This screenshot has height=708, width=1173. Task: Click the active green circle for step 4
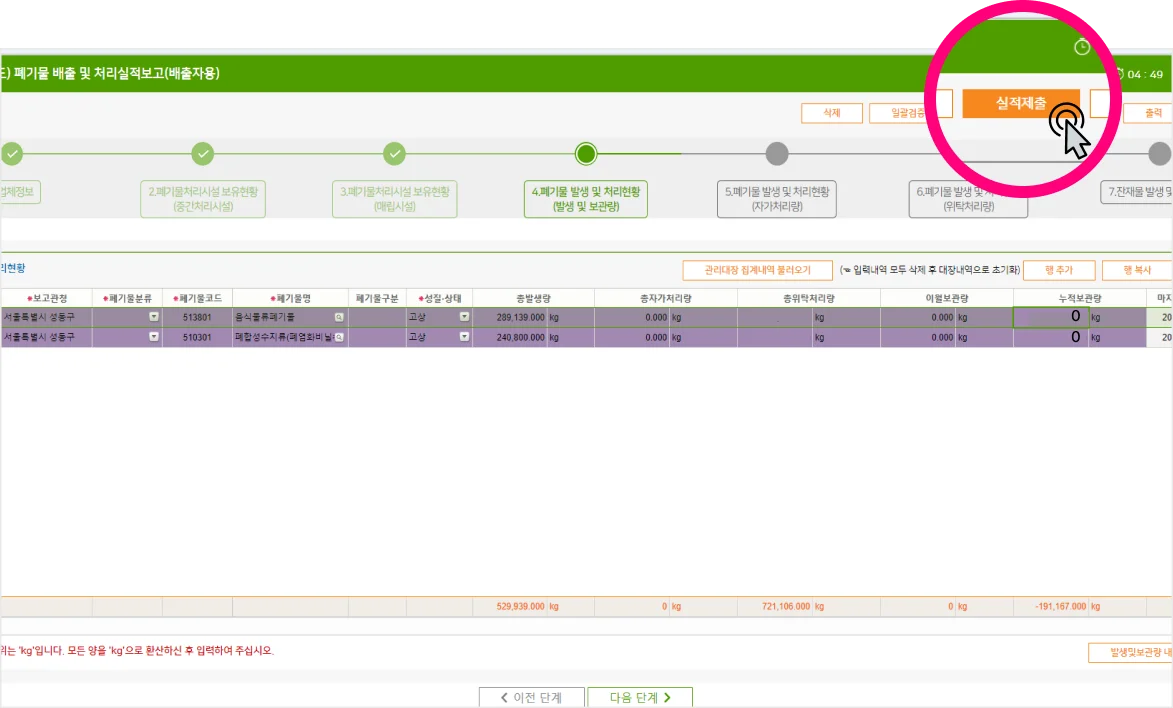coord(586,154)
